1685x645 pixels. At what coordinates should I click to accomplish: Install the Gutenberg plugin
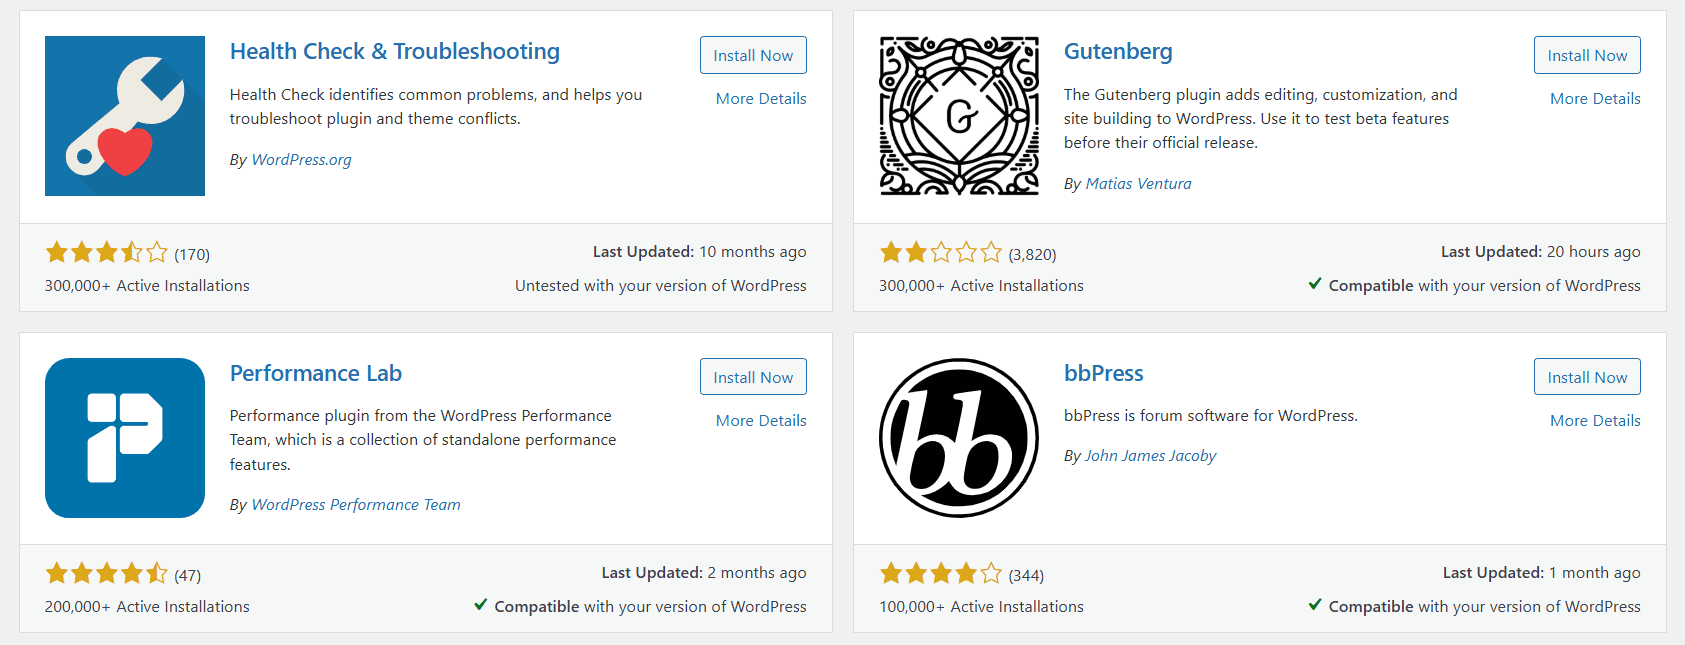point(1586,55)
